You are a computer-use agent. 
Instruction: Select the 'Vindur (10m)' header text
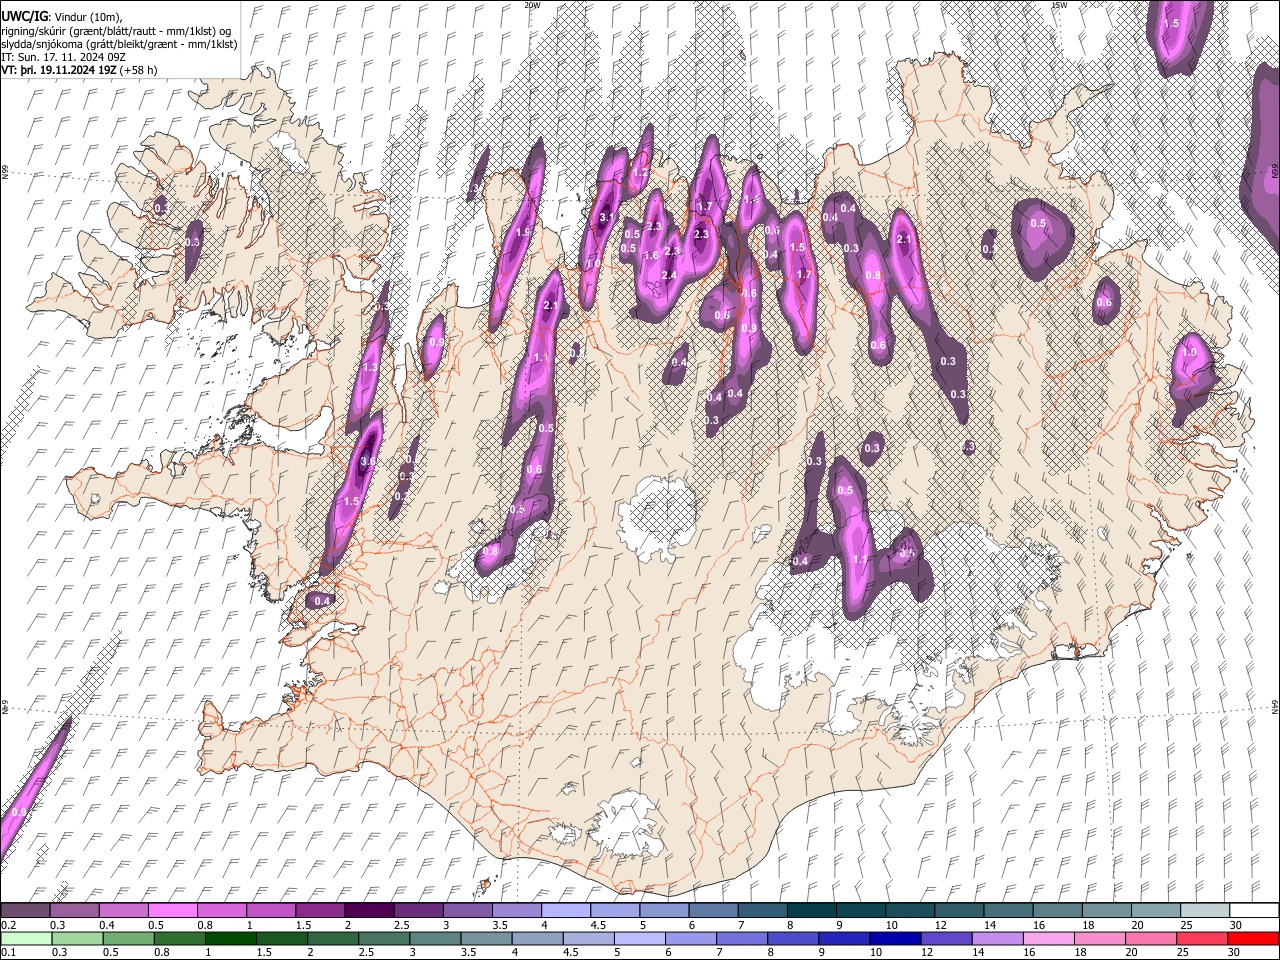pyautogui.click(x=87, y=17)
